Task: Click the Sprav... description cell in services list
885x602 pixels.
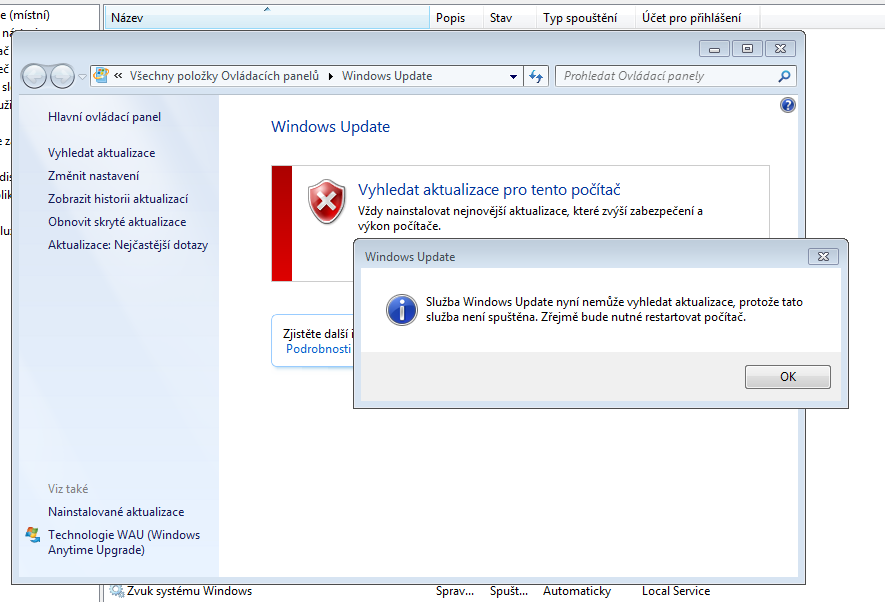Action: [455, 591]
